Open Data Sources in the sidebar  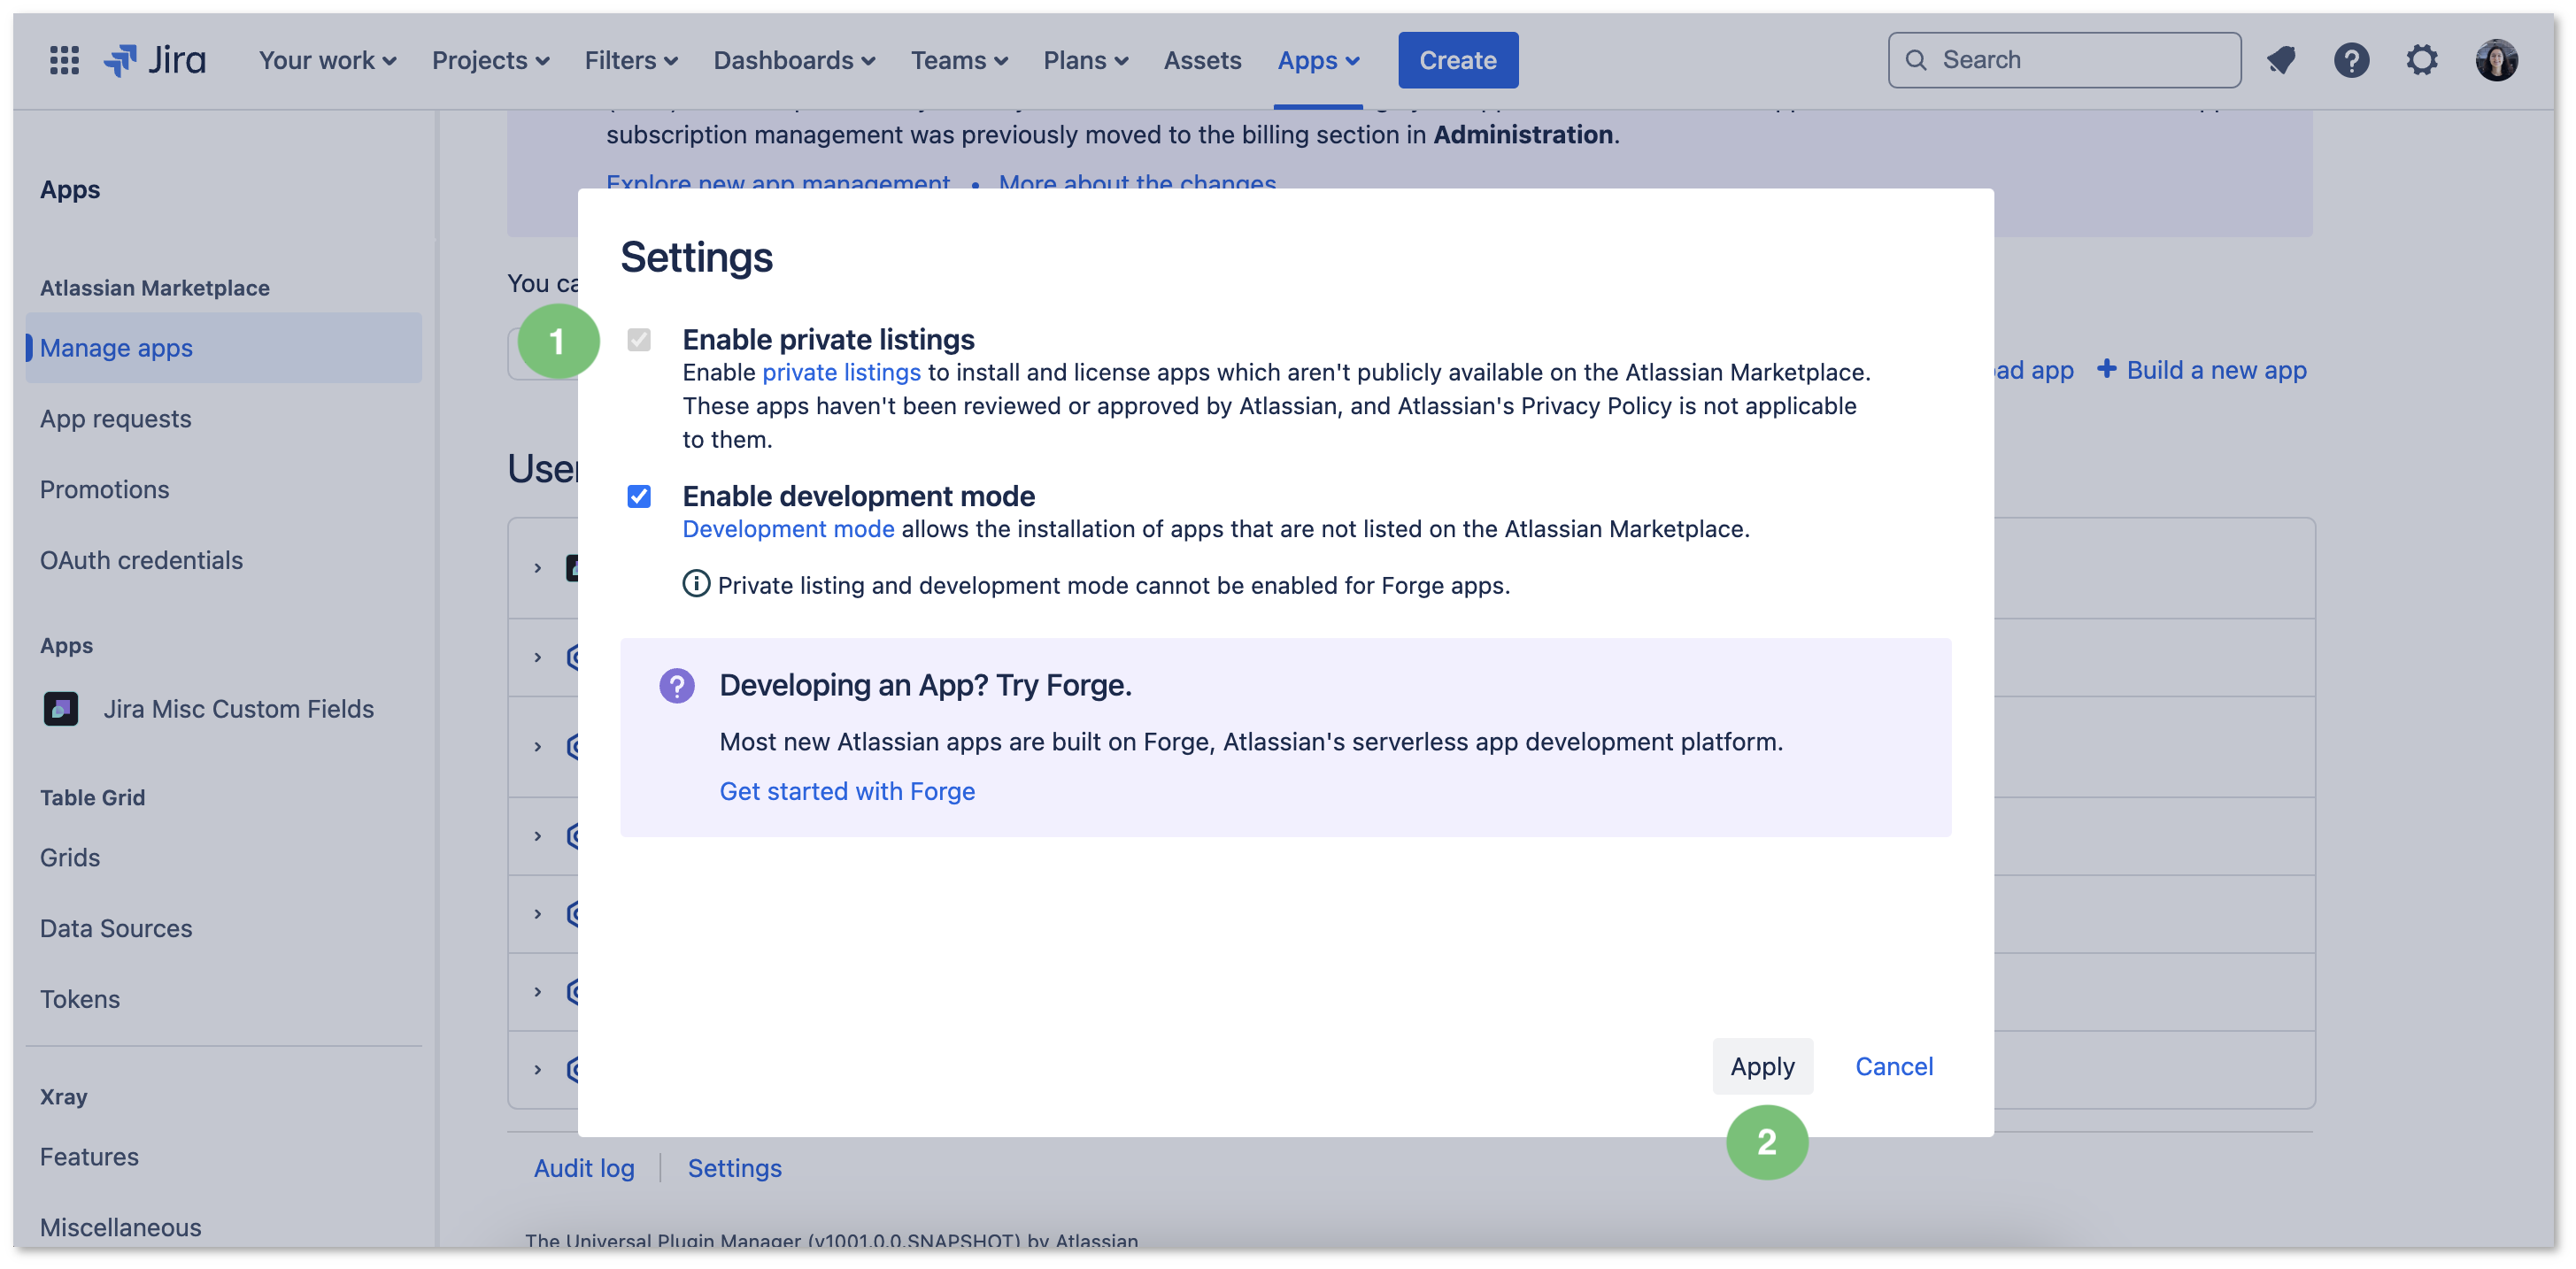pyautogui.click(x=116, y=929)
